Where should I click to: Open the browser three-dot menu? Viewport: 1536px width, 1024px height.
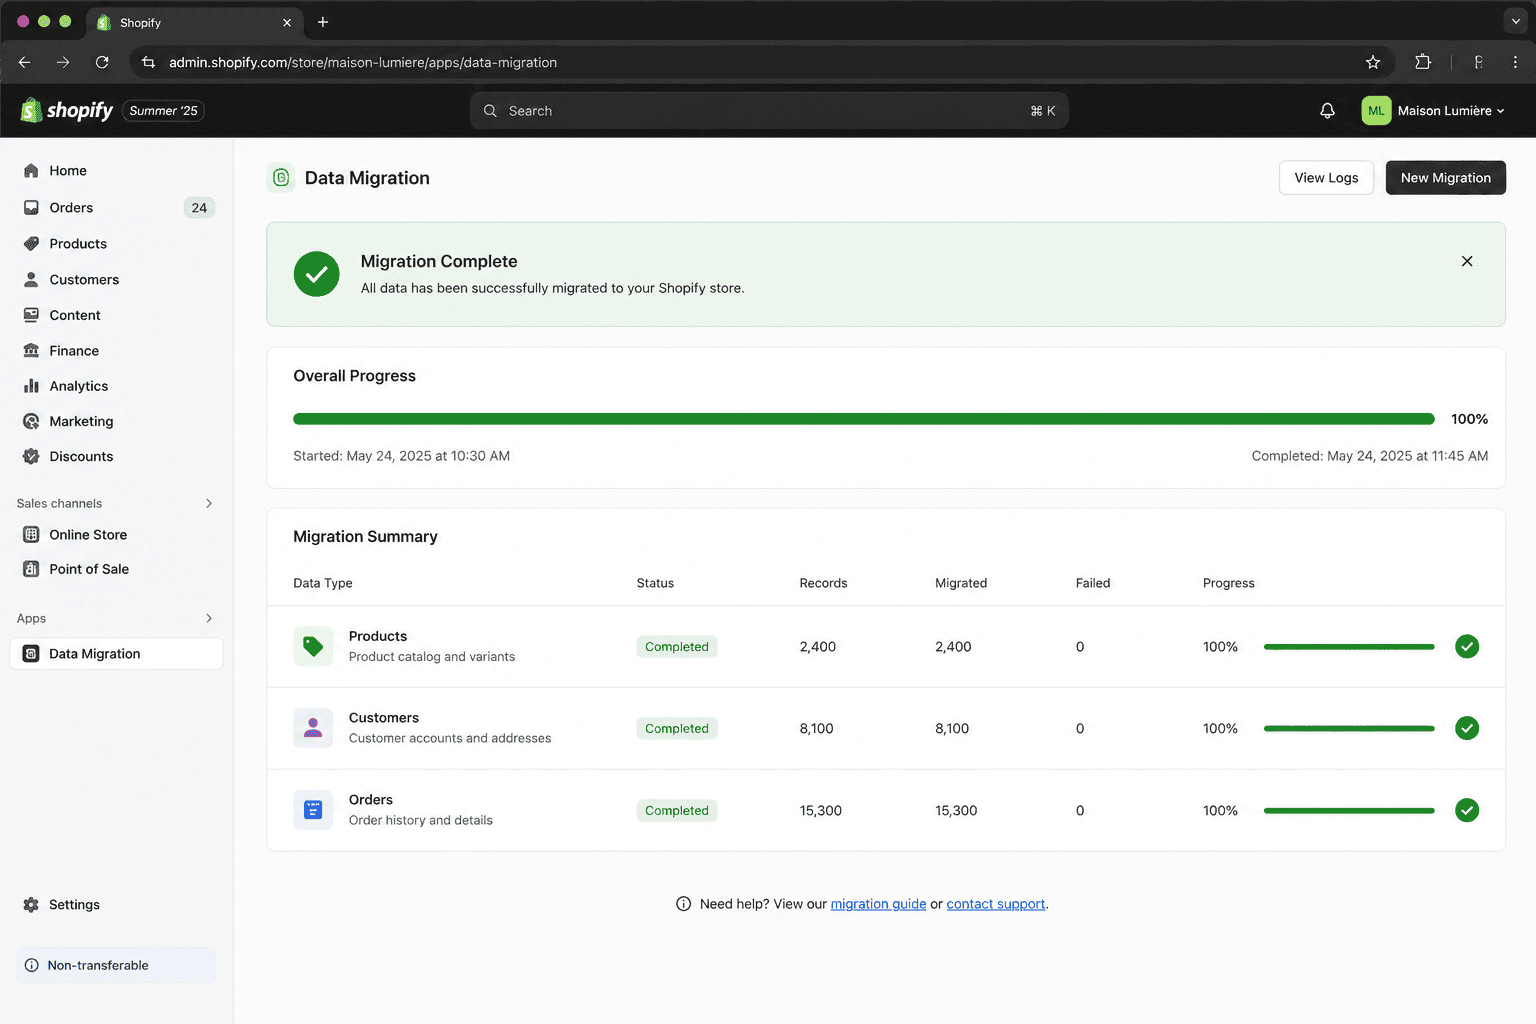[1515, 62]
